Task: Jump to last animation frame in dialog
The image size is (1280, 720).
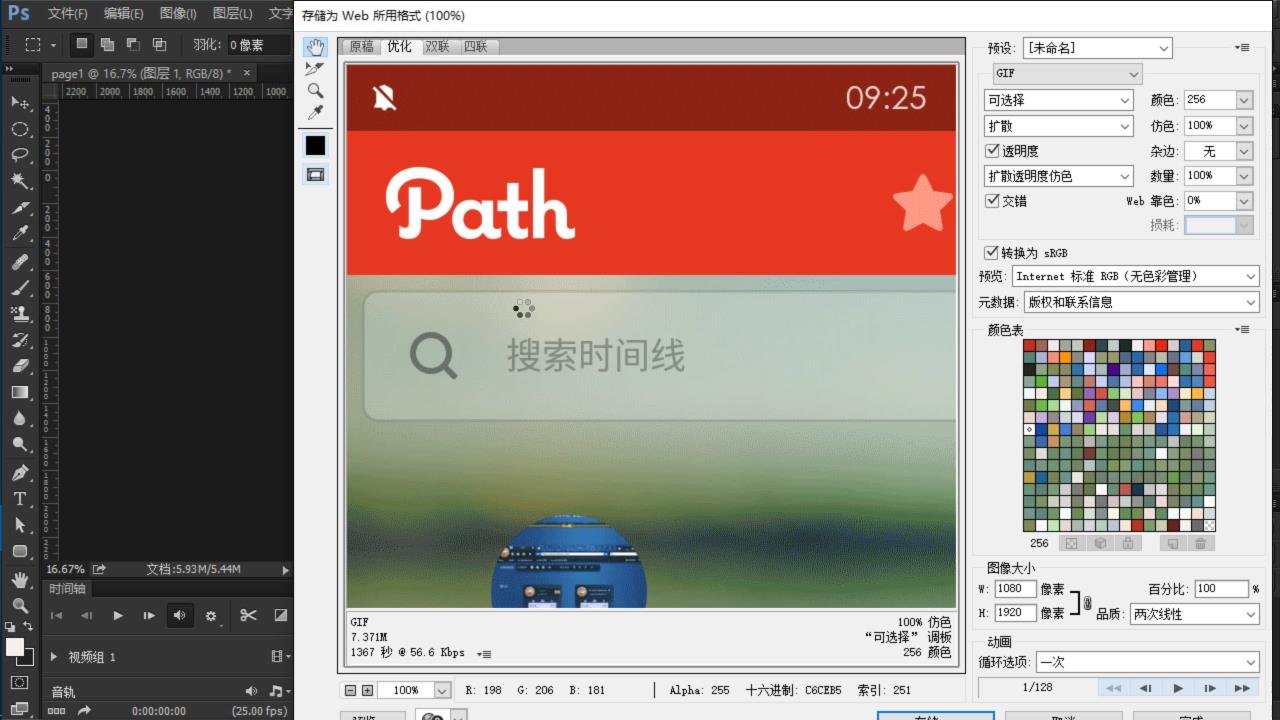Action: coord(1242,688)
